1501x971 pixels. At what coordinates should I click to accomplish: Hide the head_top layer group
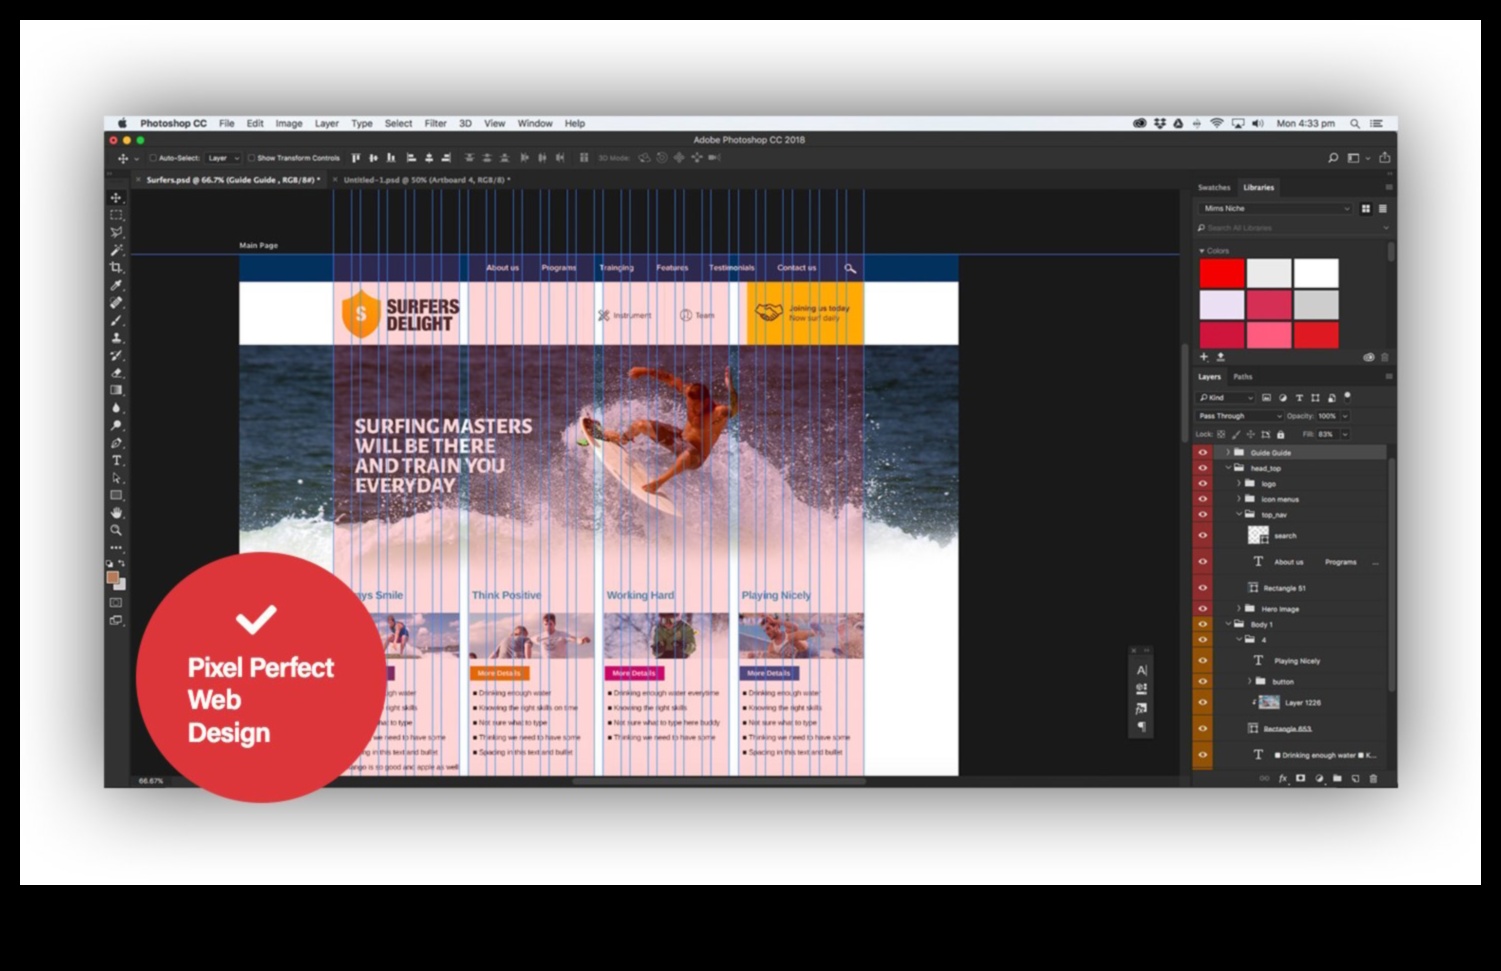[x=1201, y=466]
